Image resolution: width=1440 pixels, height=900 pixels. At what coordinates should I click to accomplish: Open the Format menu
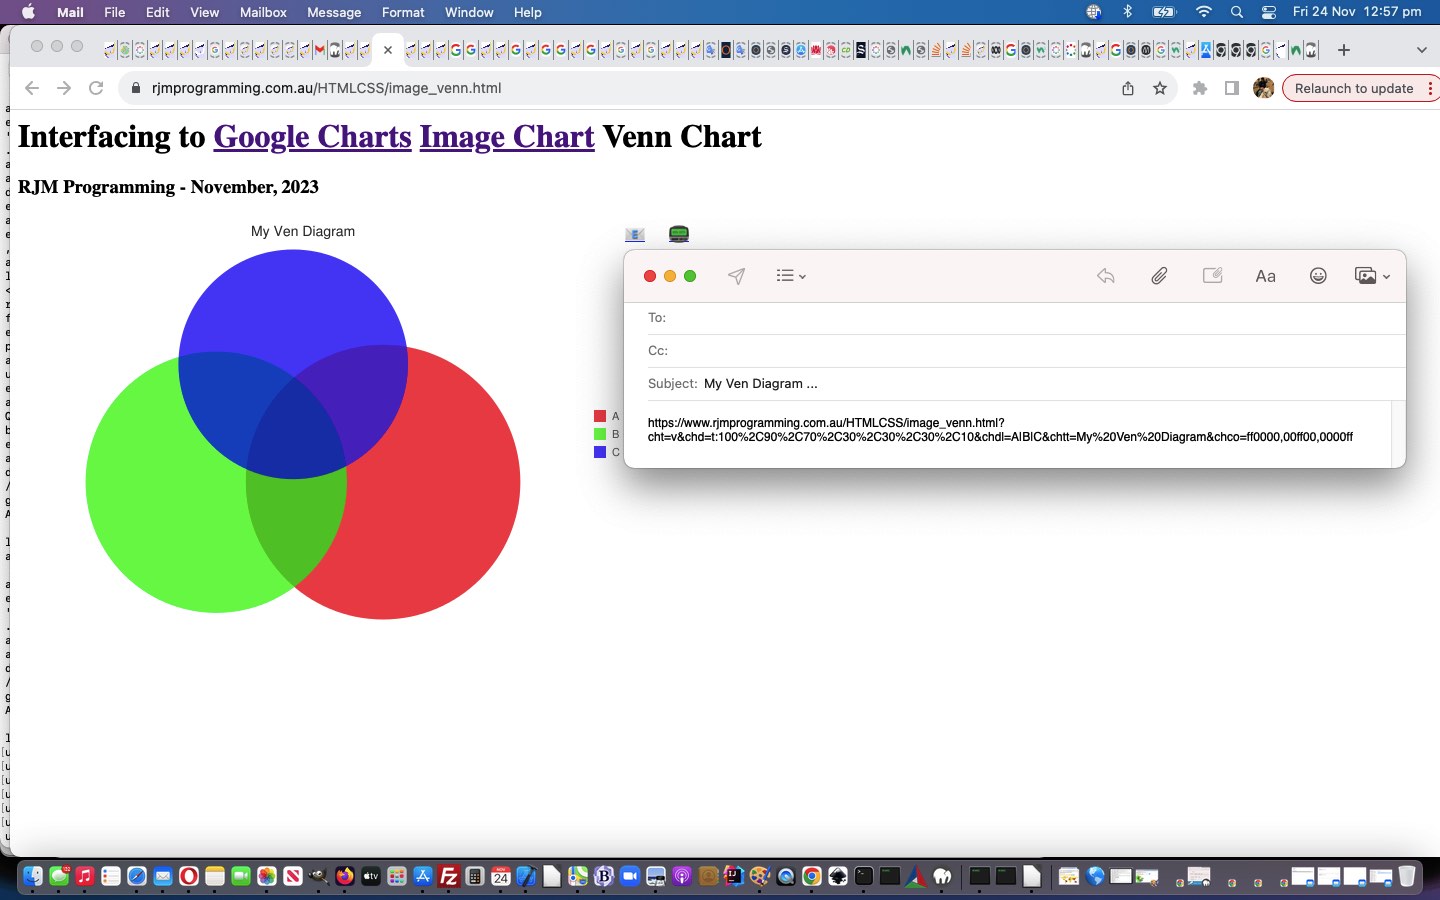[x=403, y=12]
